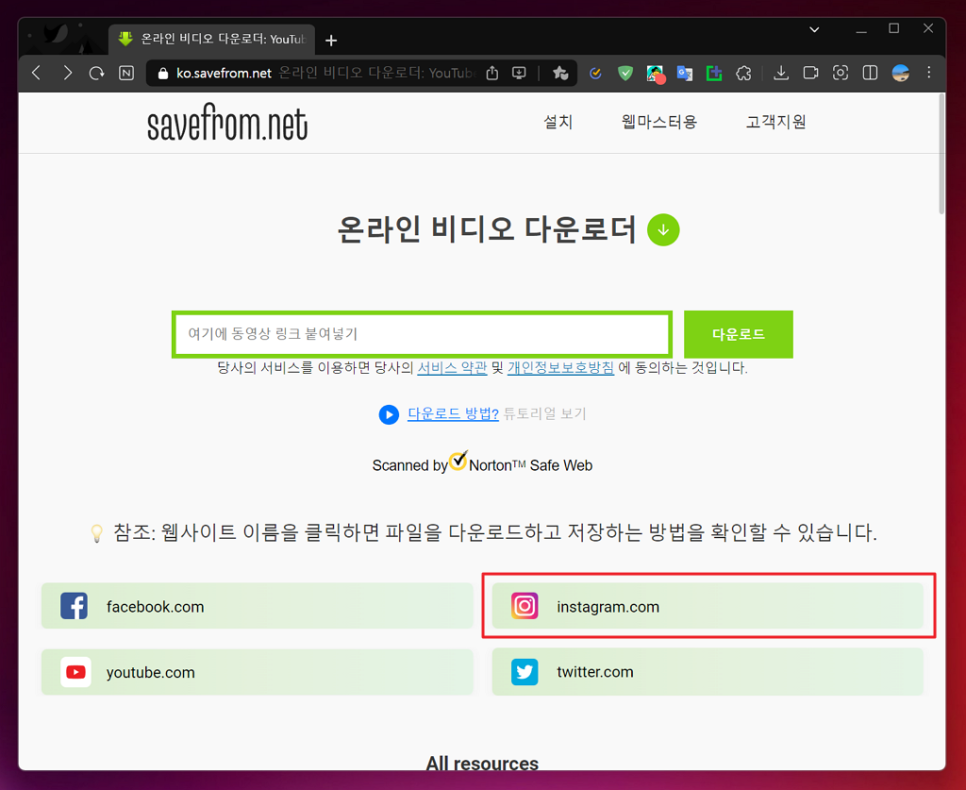The image size is (966, 790).
Task: Reload the savefrom.net page
Action: tap(96, 73)
